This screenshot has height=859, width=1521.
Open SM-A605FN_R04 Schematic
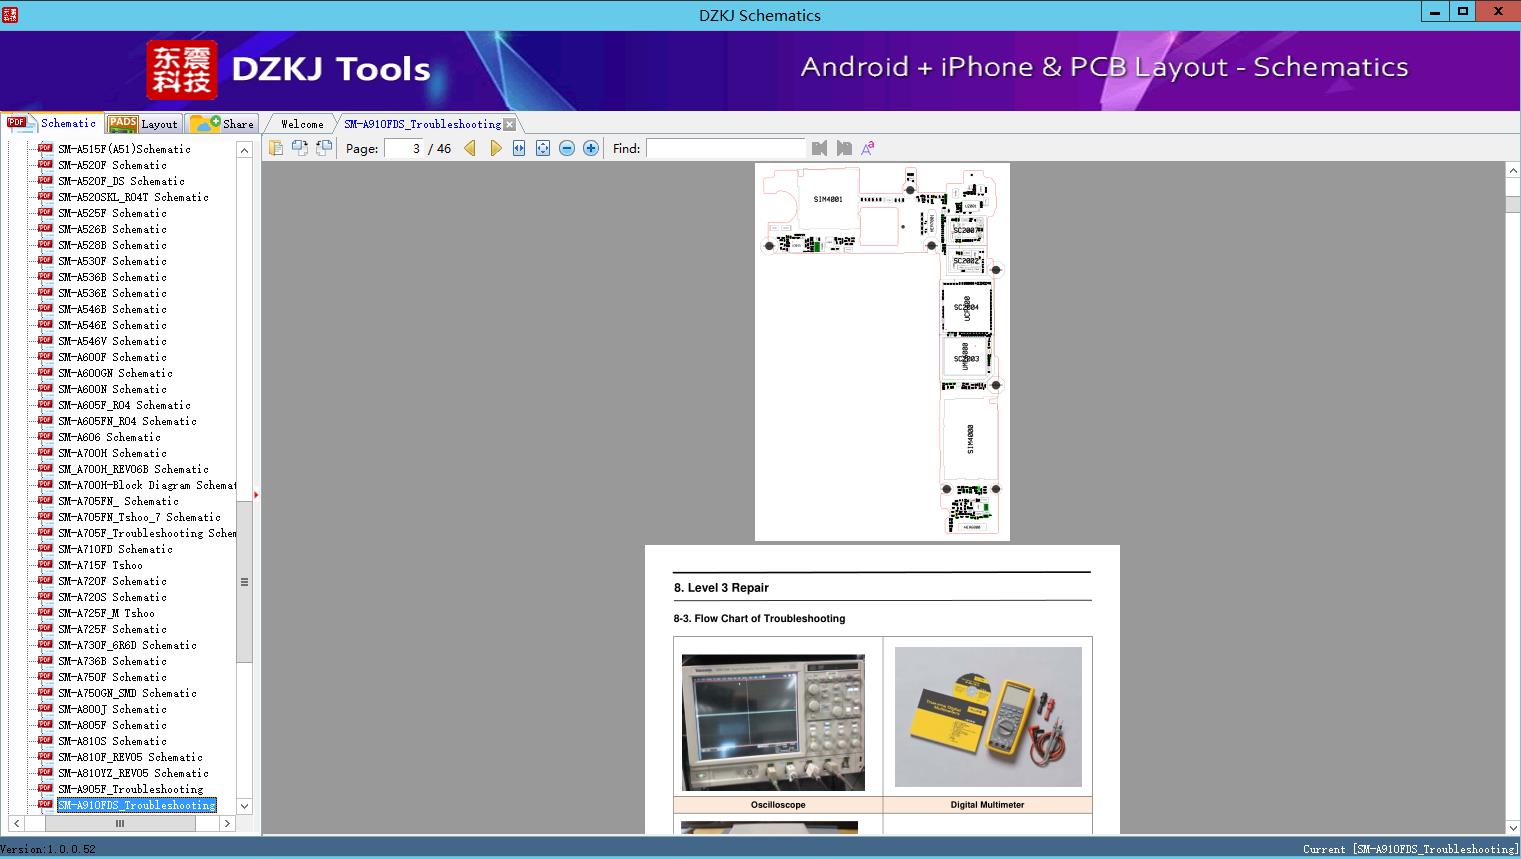(127, 421)
